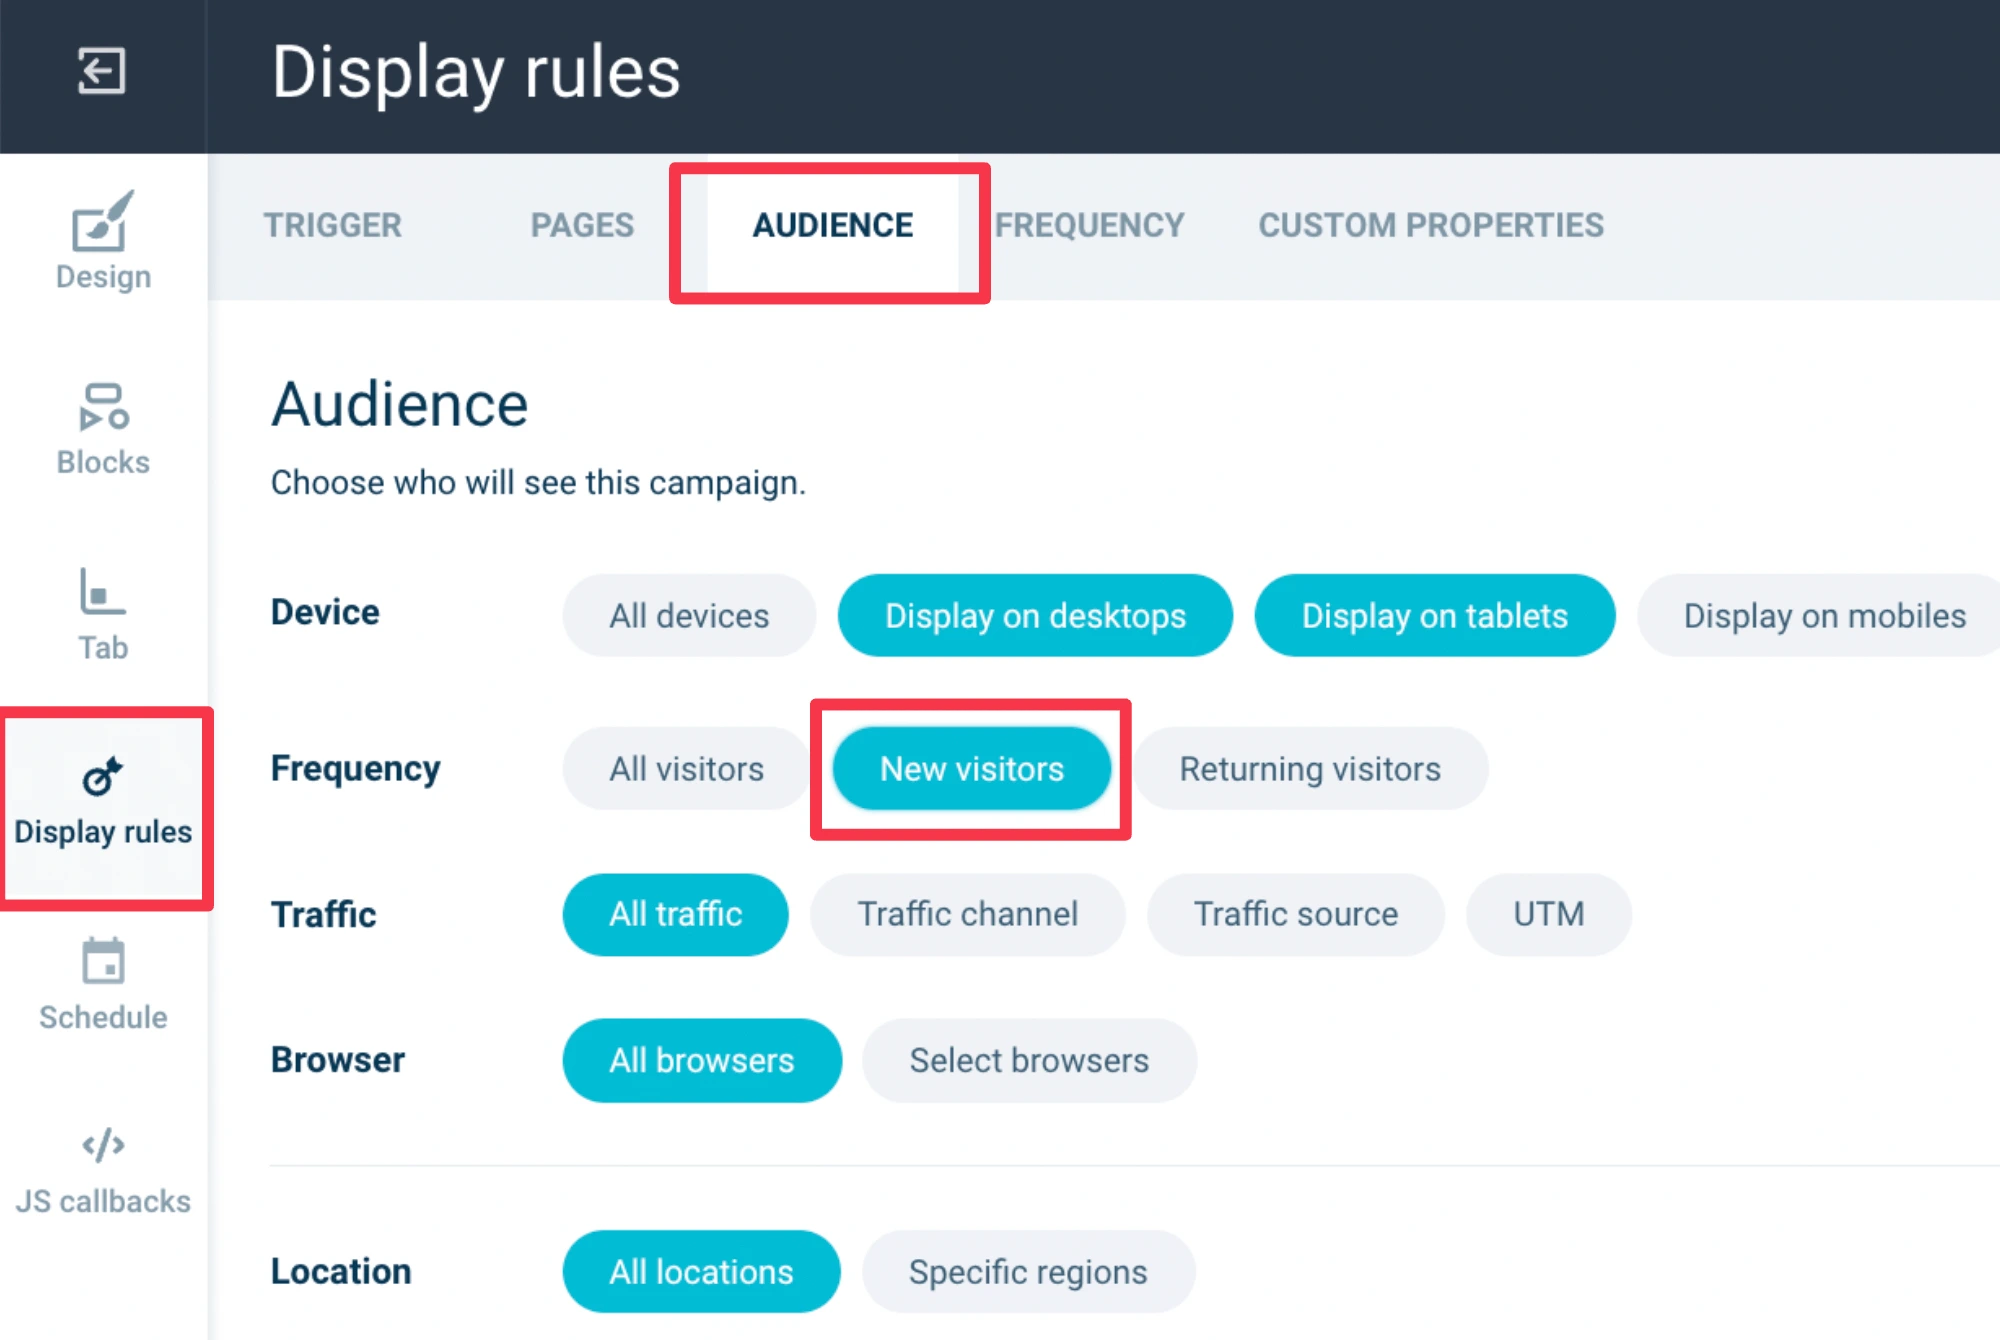
Task: Click the exit editor arrow icon
Action: tap(102, 72)
